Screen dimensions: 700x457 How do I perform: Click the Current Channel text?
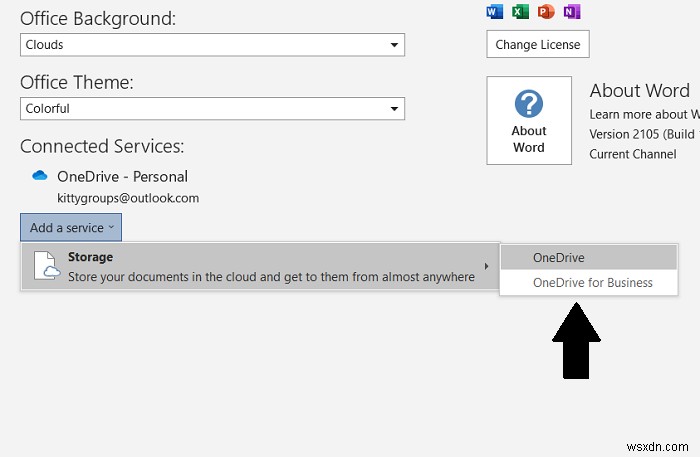(x=633, y=154)
